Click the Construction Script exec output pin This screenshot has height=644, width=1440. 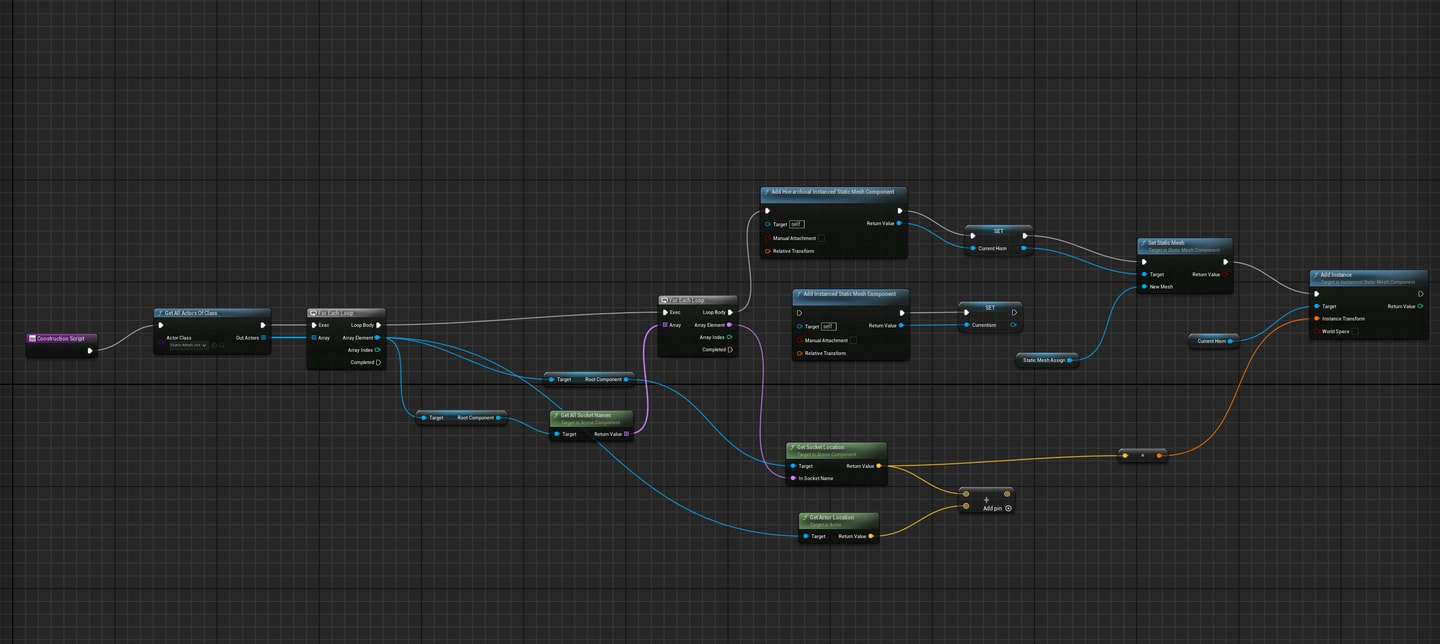point(90,350)
